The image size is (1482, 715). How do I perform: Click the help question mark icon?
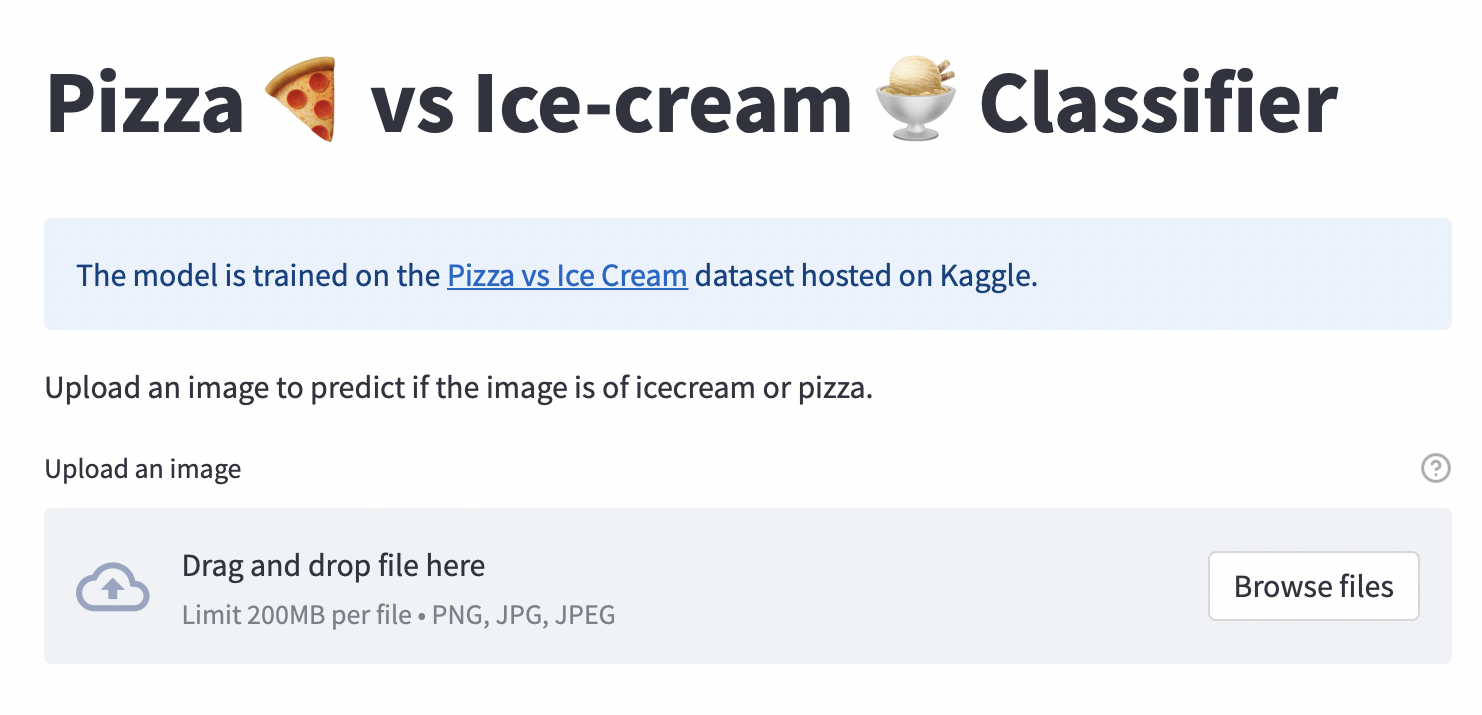1435,468
